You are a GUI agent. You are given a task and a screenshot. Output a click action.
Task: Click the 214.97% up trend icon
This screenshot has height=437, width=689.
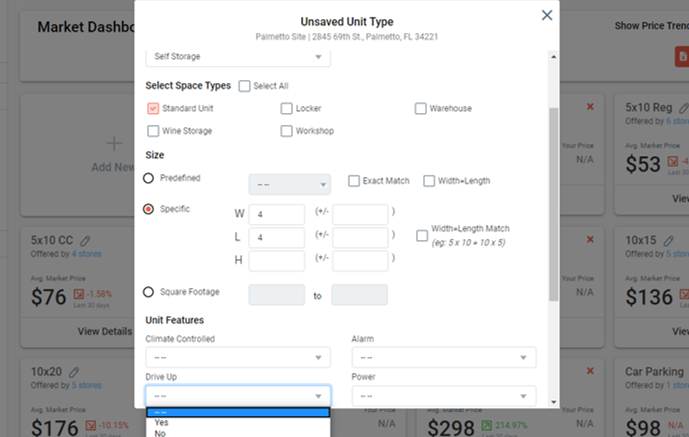coord(487,425)
